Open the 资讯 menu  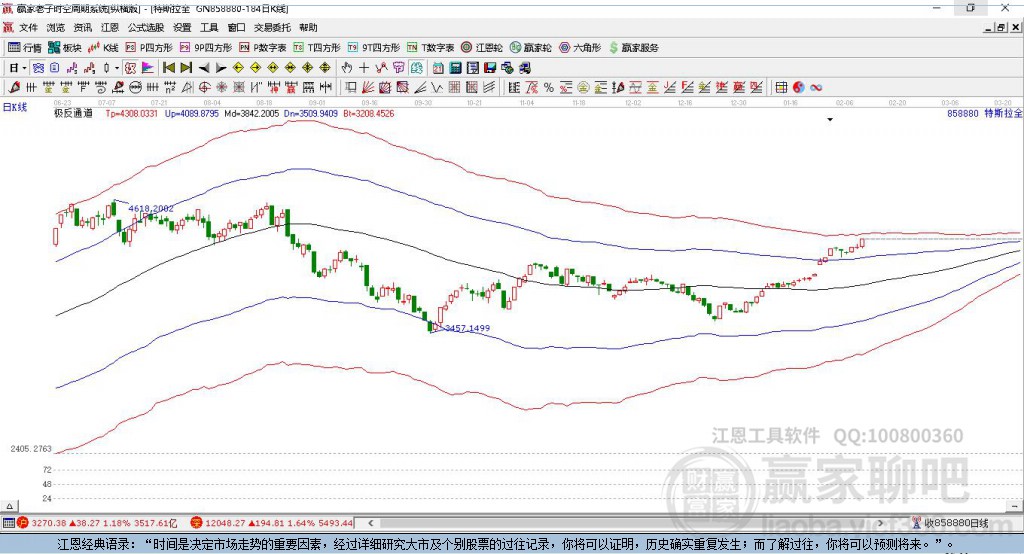[x=83, y=27]
